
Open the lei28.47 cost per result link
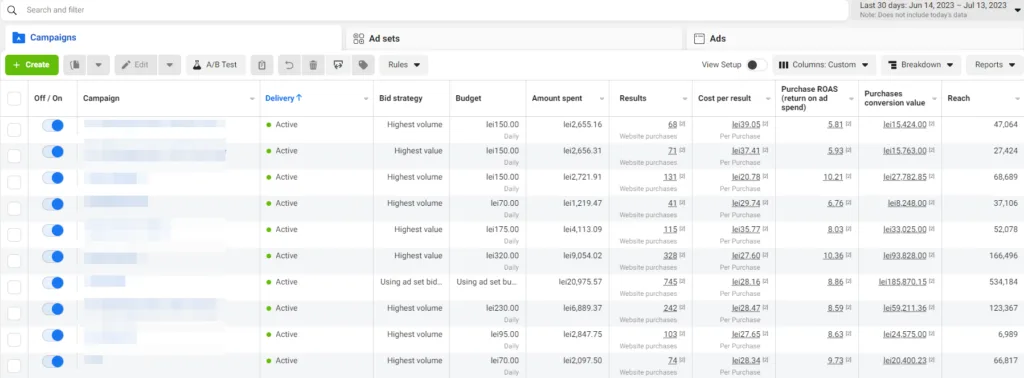pos(746,308)
